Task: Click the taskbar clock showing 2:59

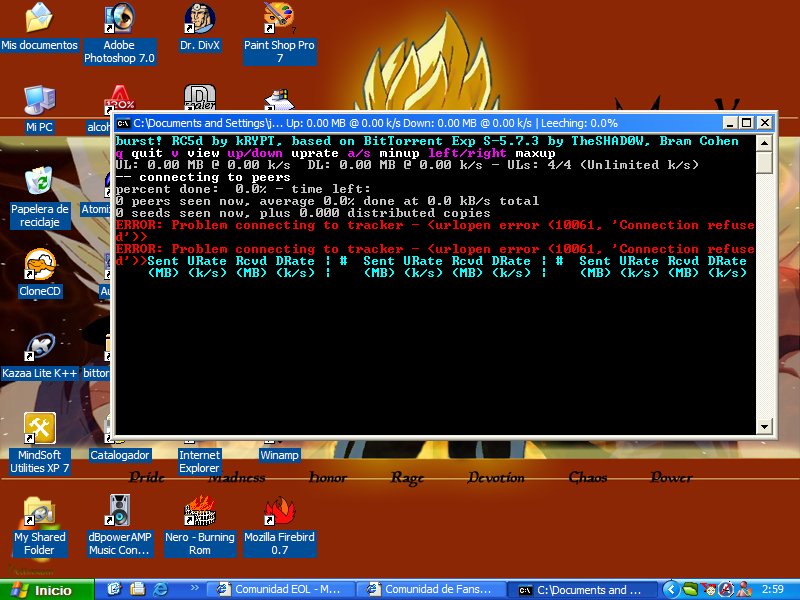Action: [772, 589]
